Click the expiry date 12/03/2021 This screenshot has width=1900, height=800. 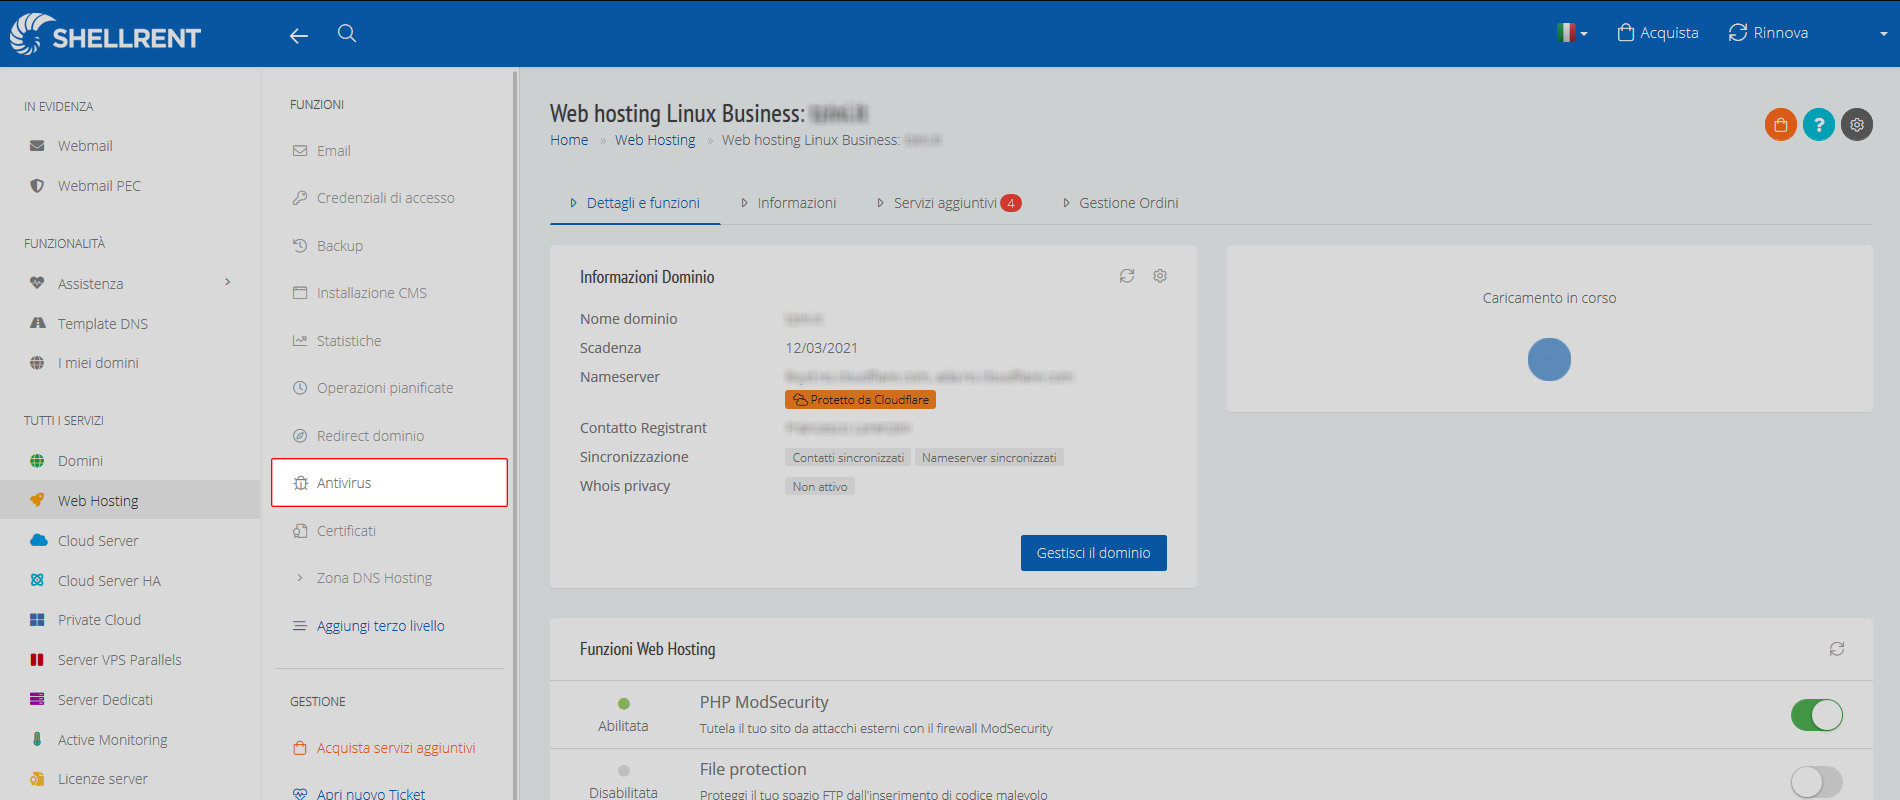coord(822,348)
